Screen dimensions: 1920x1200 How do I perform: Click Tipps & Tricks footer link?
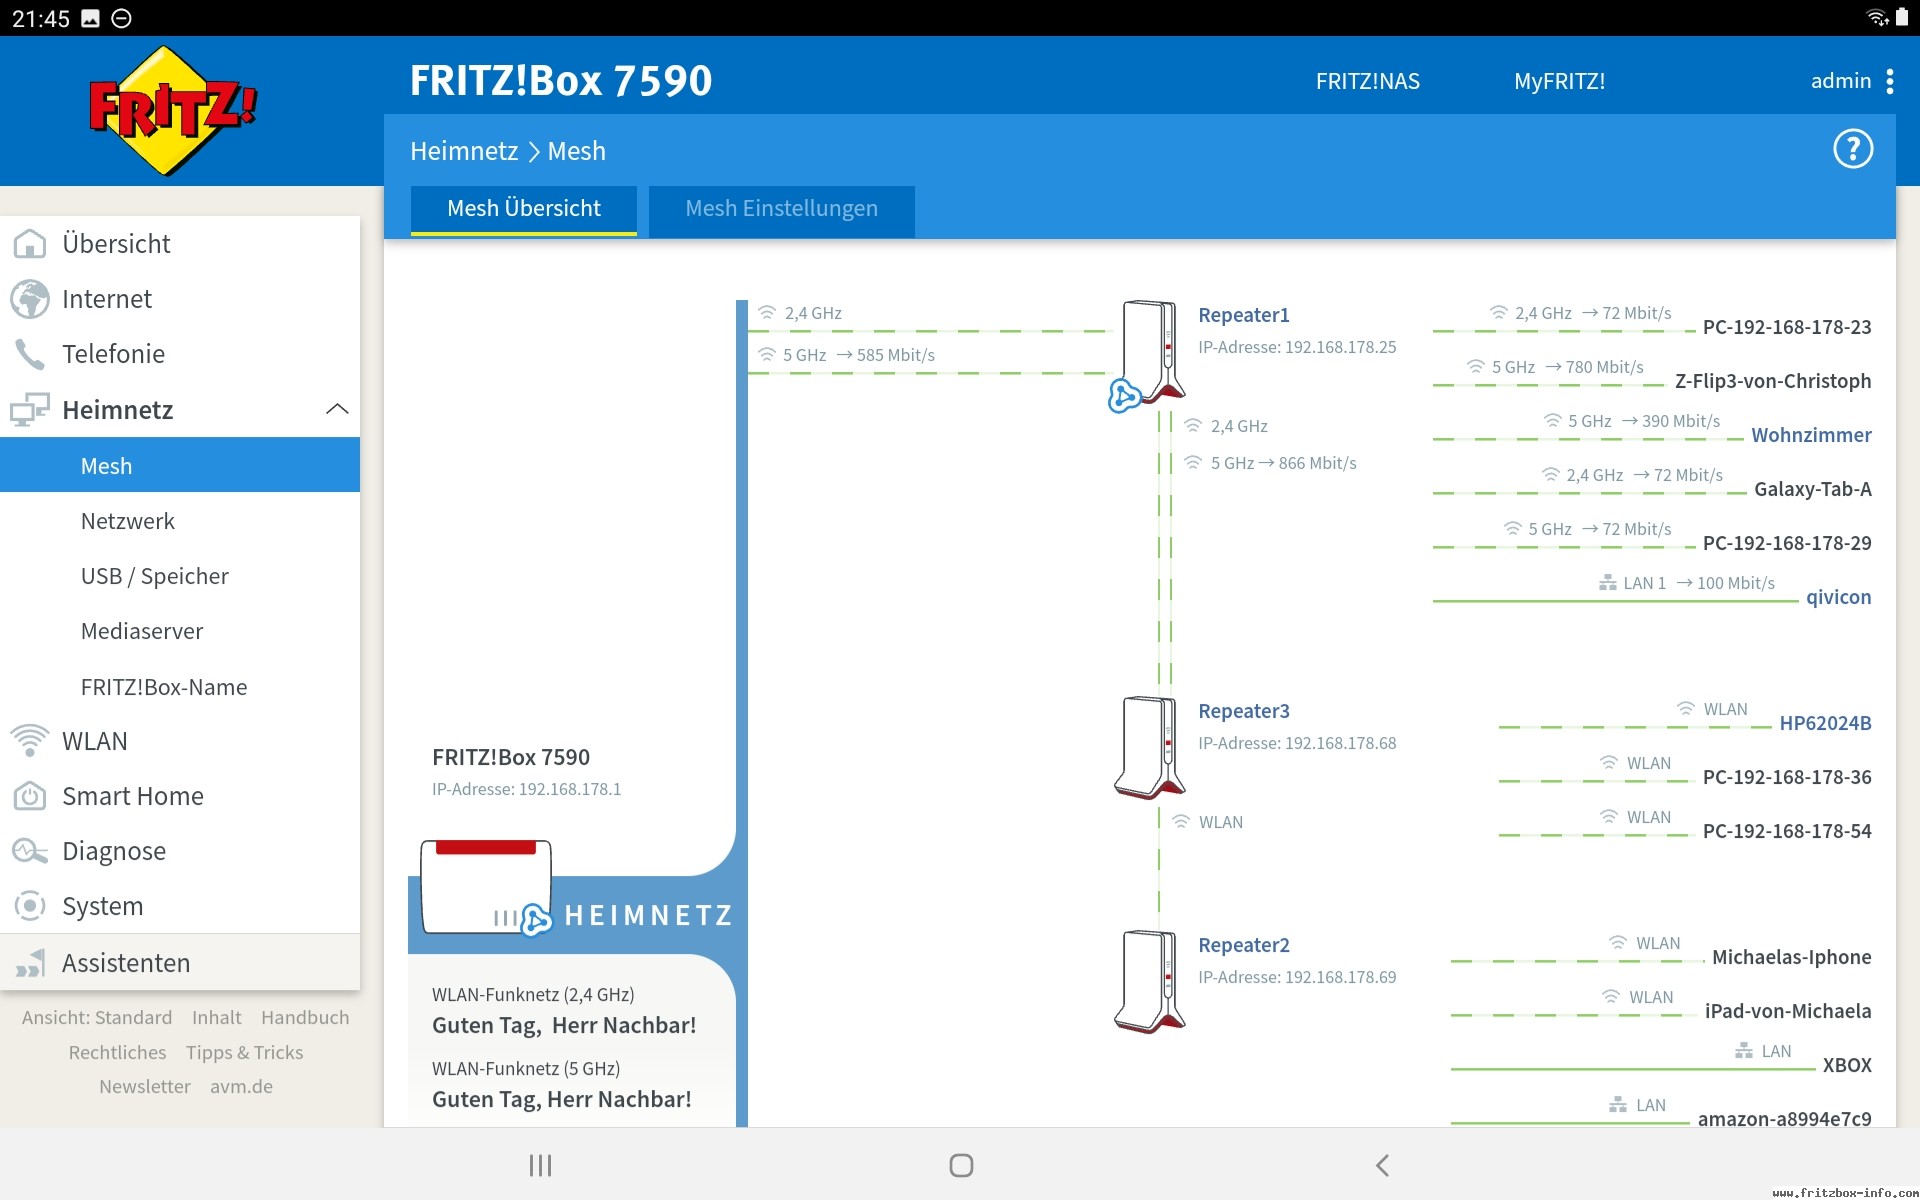pos(244,1052)
